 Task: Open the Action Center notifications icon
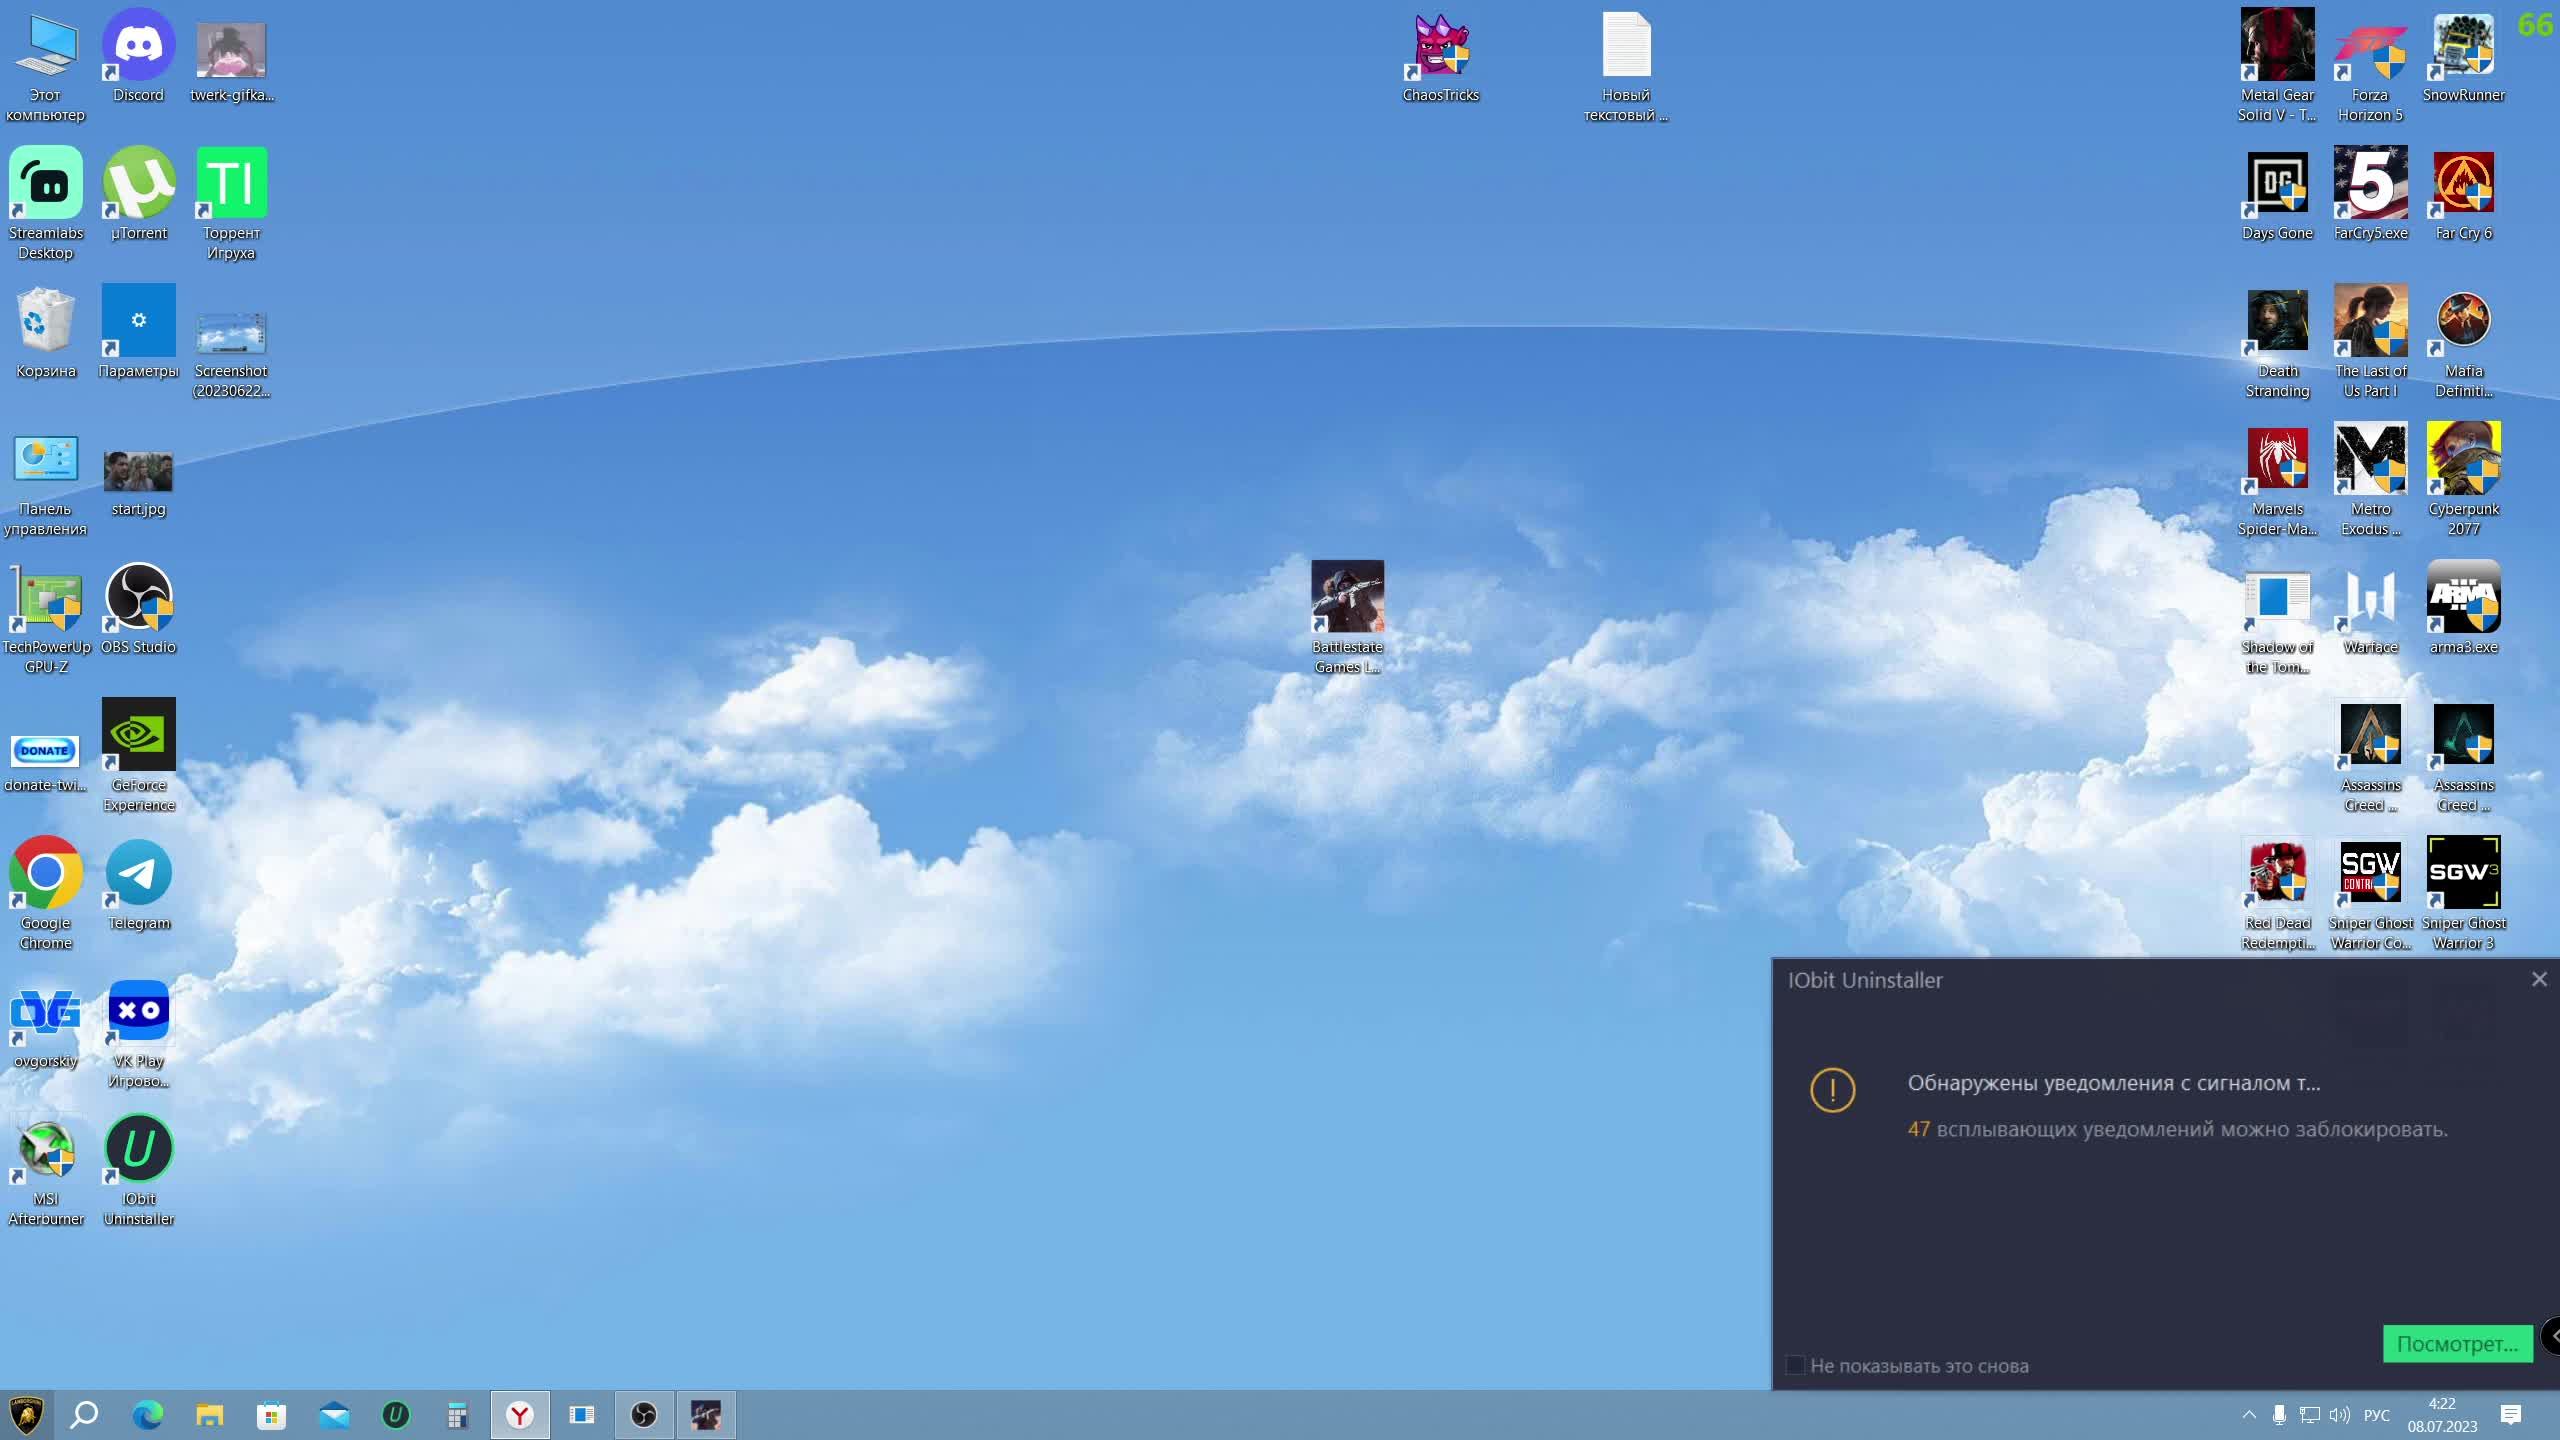(x=2511, y=1415)
